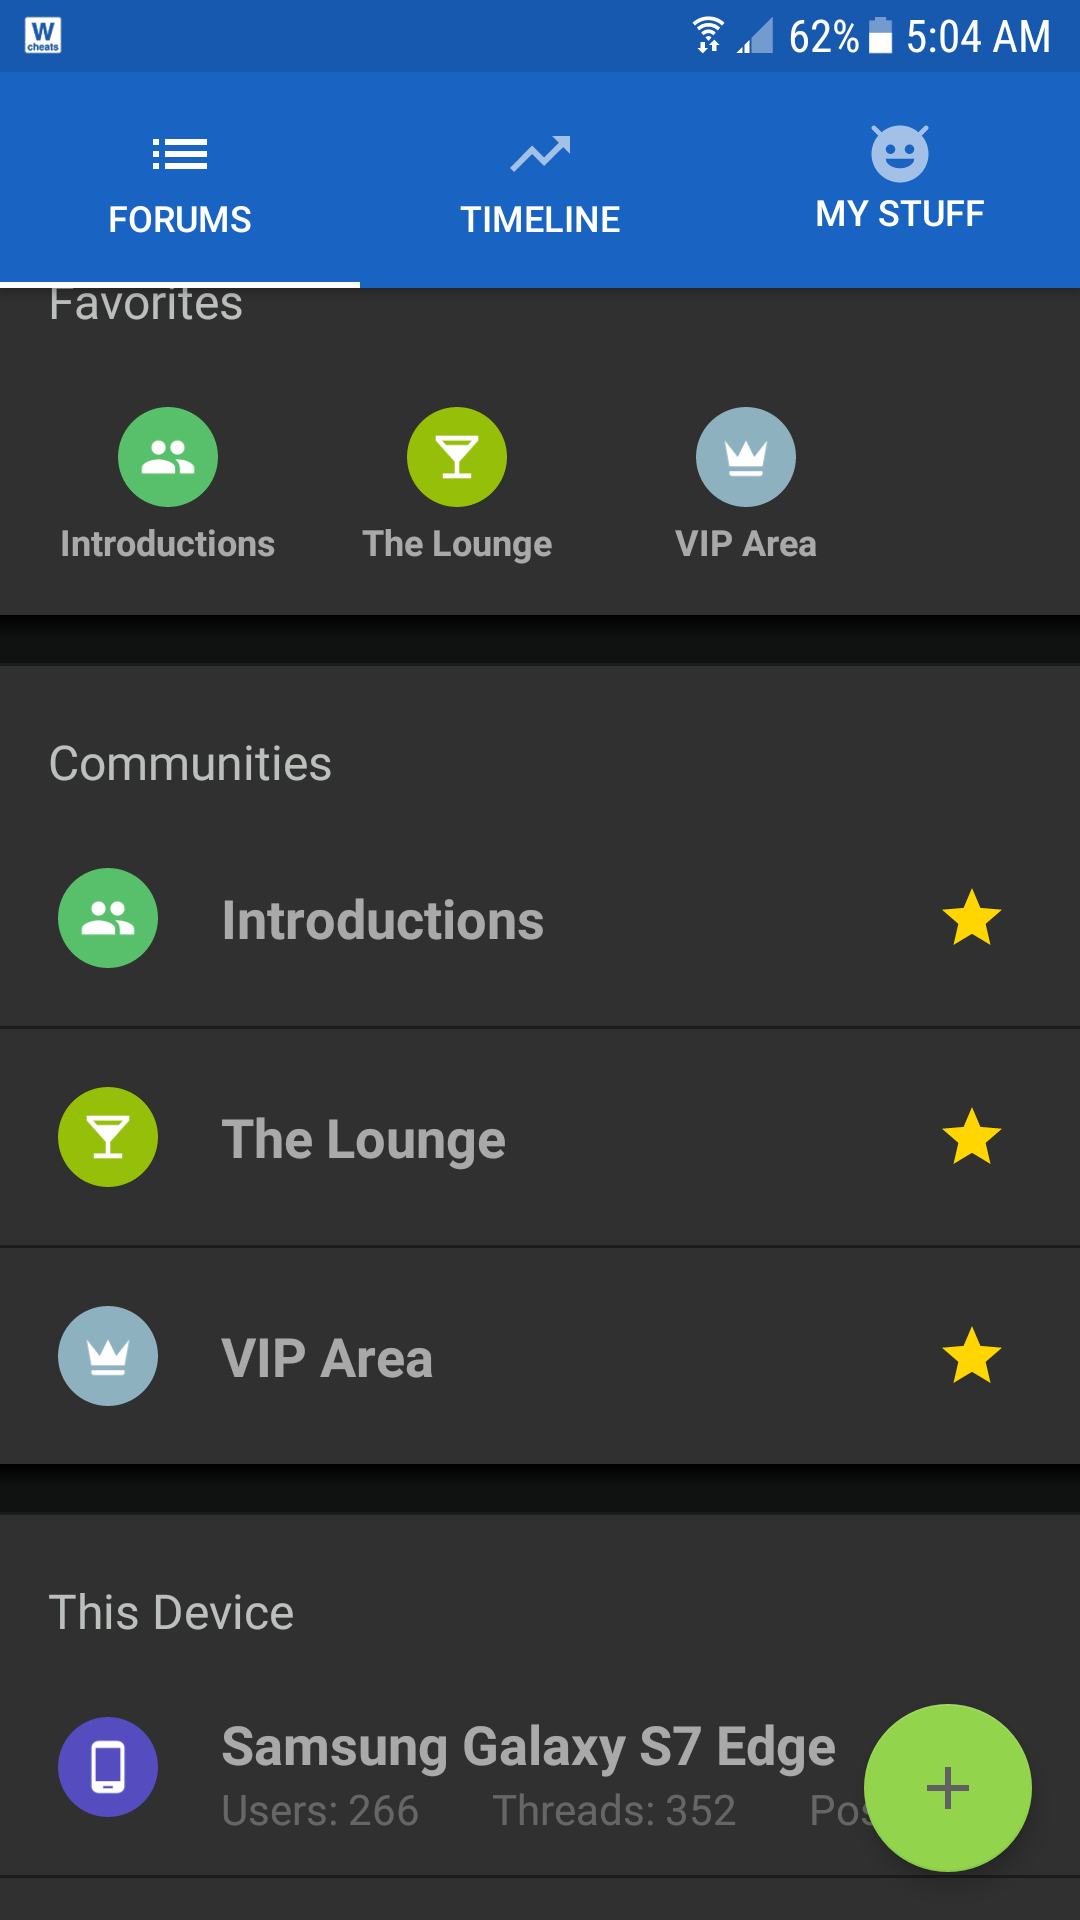The image size is (1080, 1920).
Task: Open the Samsung Galaxy S7 Edge forum
Action: 528,1748
